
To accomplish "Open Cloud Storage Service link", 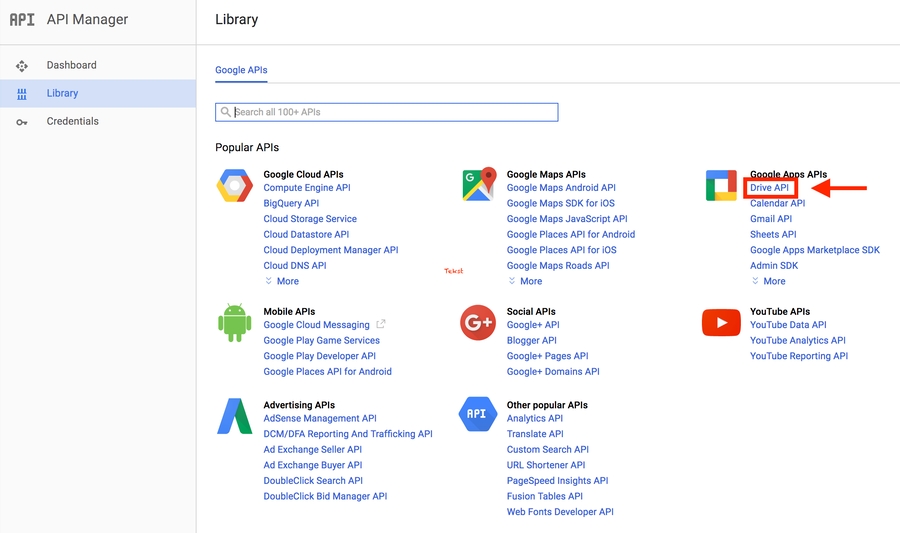I will [310, 219].
